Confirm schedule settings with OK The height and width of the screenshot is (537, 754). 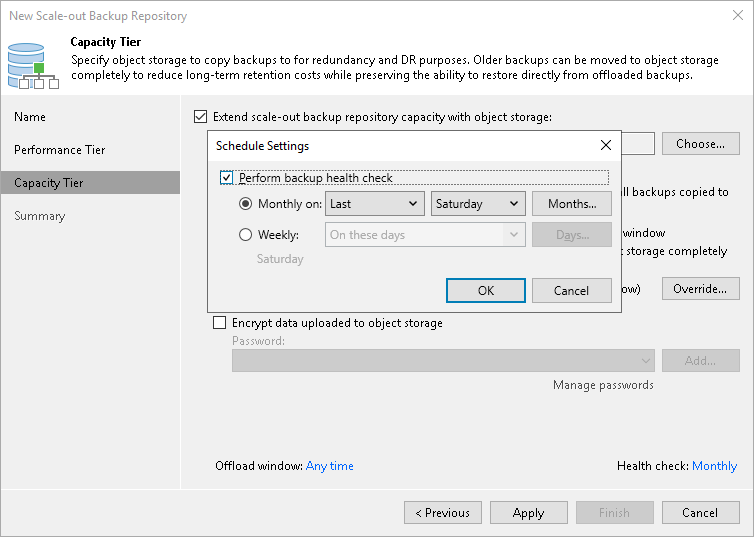click(x=486, y=291)
